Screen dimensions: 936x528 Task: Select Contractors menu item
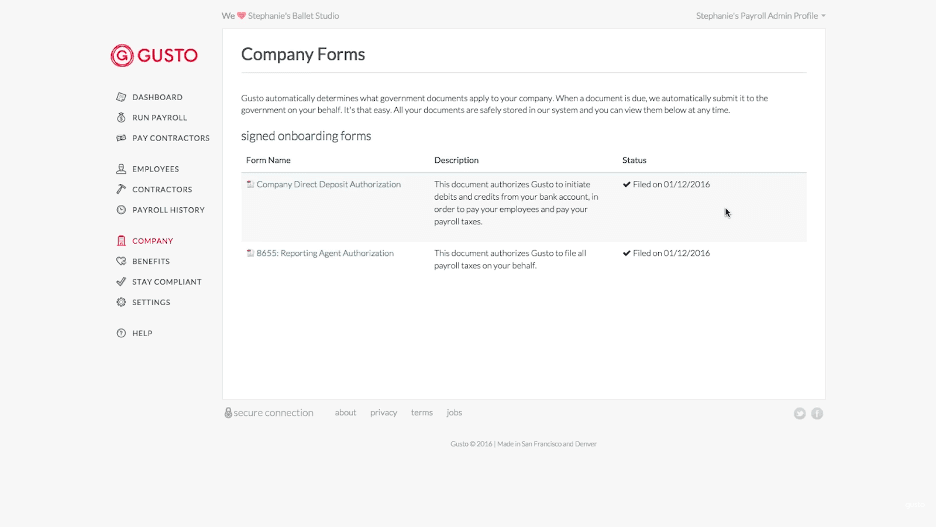pyautogui.click(x=162, y=189)
